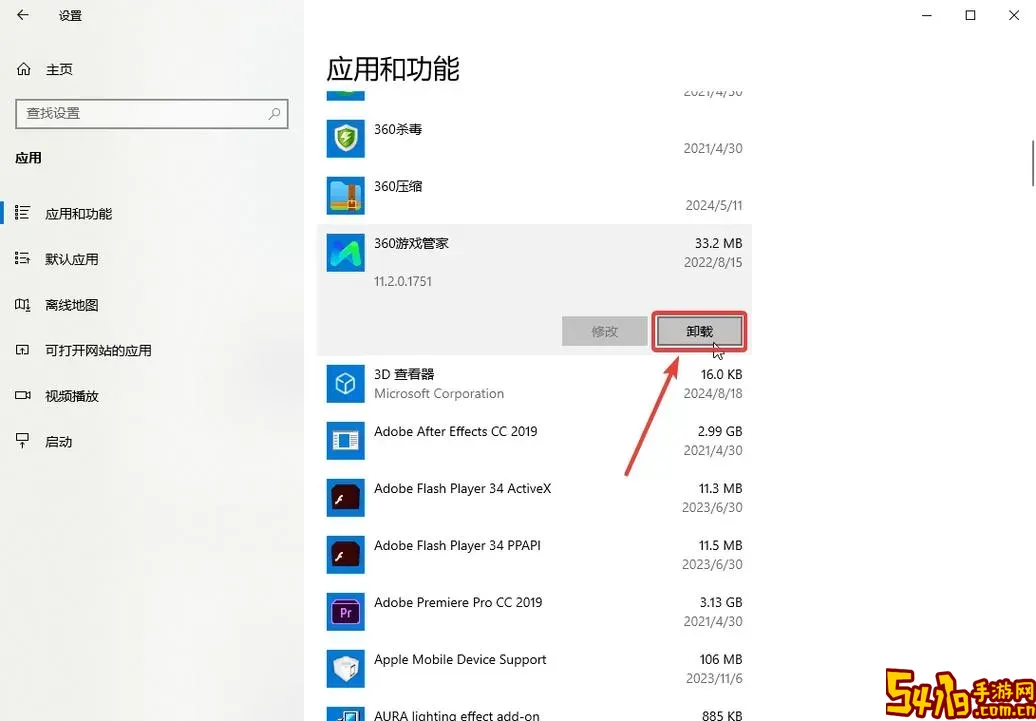
Task: Click the 360杀毒 shield app icon
Action: [346, 139]
